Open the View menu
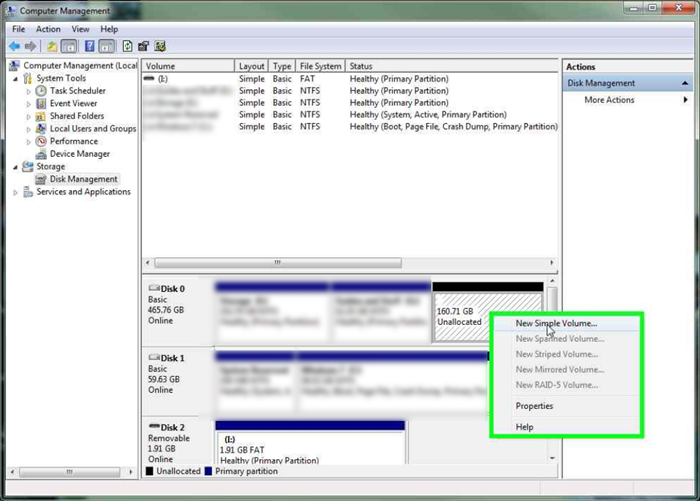Screen dimensions: 700x501 (80, 29)
